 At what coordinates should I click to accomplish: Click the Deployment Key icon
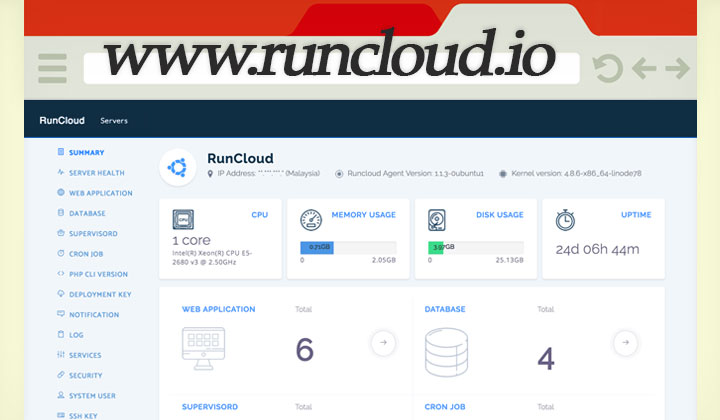click(61, 293)
